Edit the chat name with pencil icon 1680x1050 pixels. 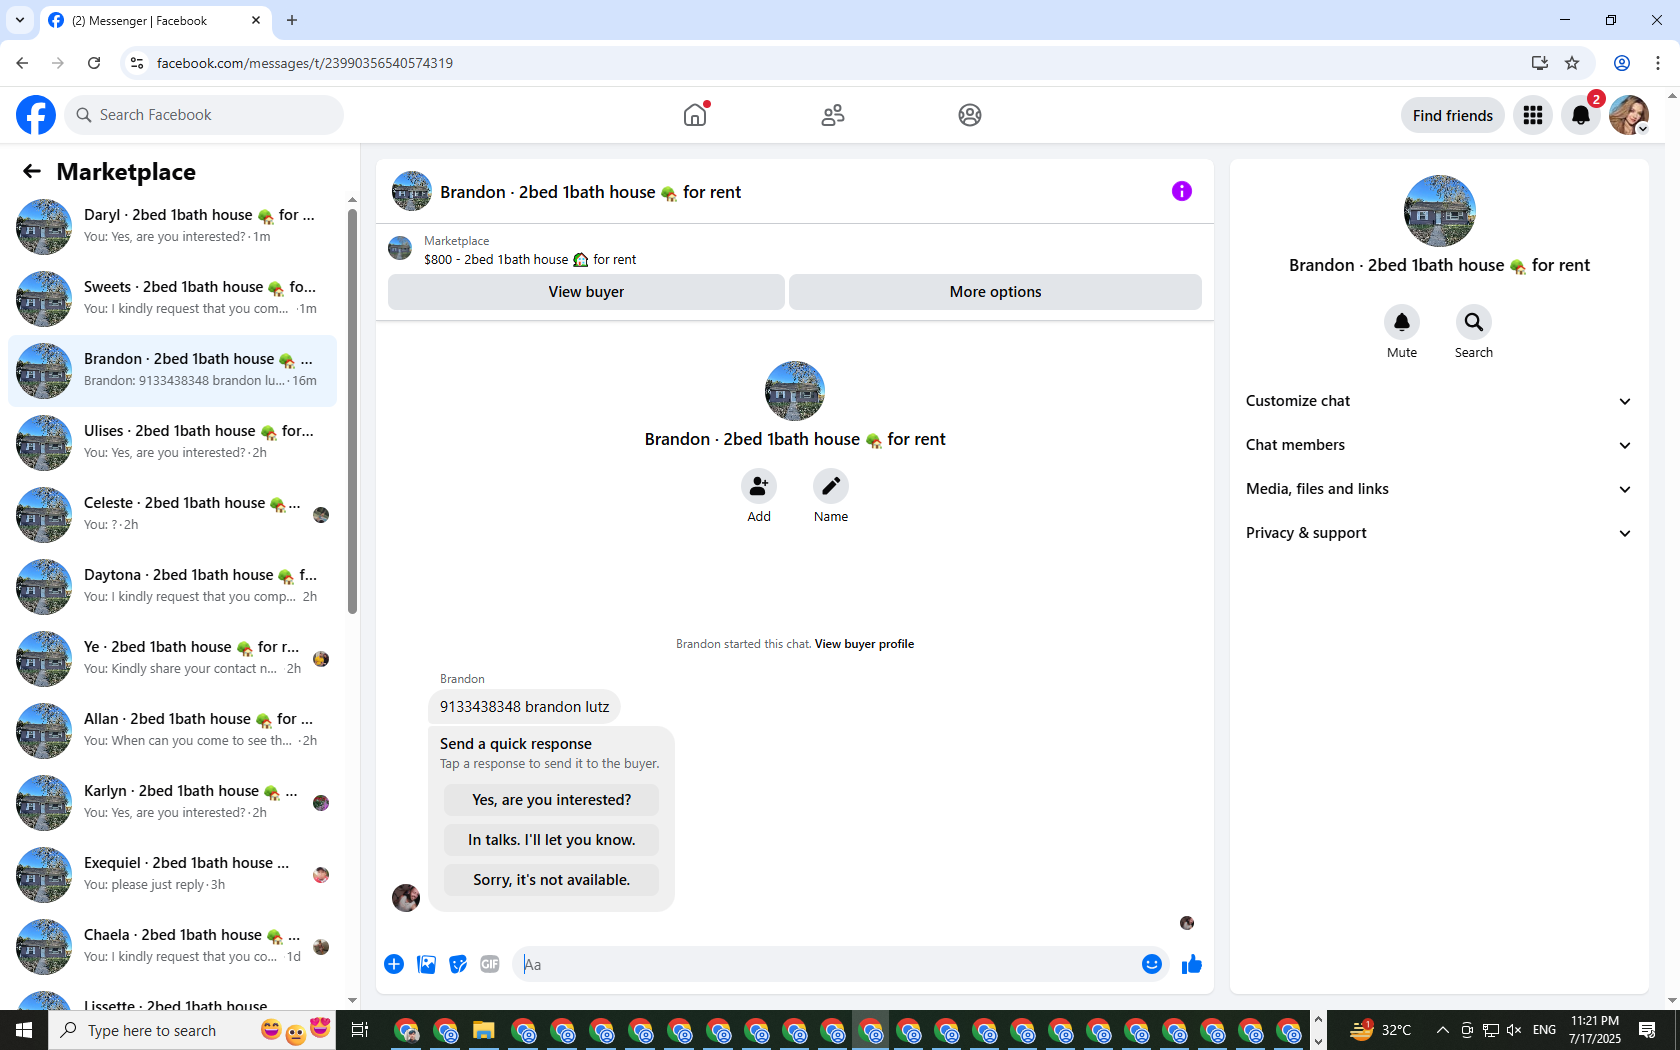(x=831, y=486)
